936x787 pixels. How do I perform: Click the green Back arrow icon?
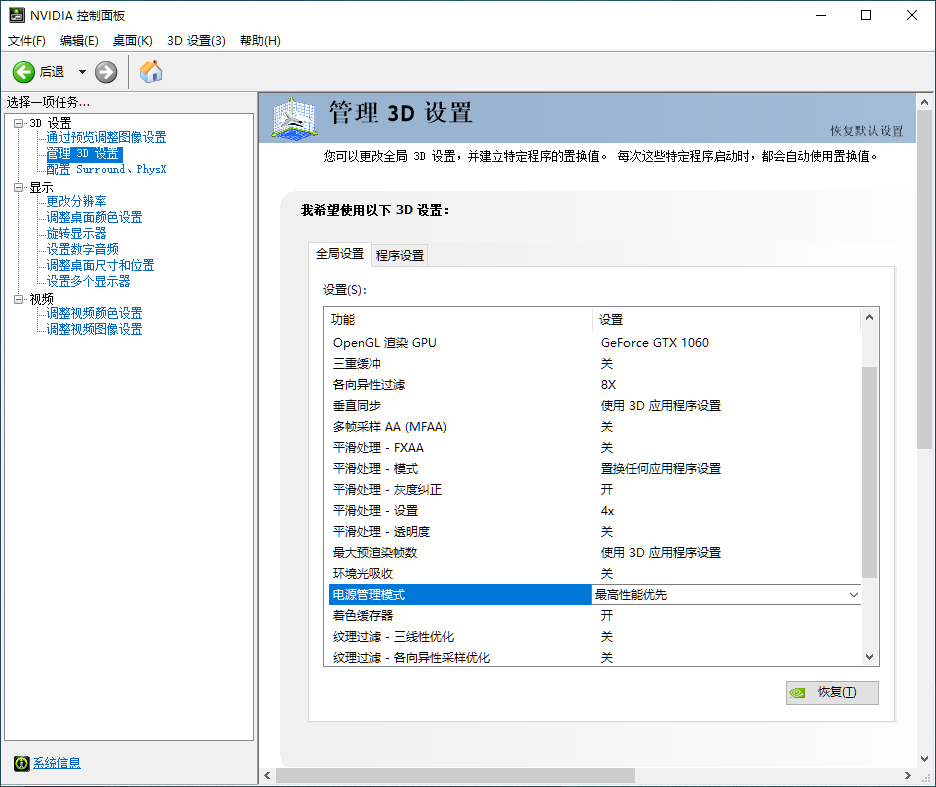tap(24, 72)
